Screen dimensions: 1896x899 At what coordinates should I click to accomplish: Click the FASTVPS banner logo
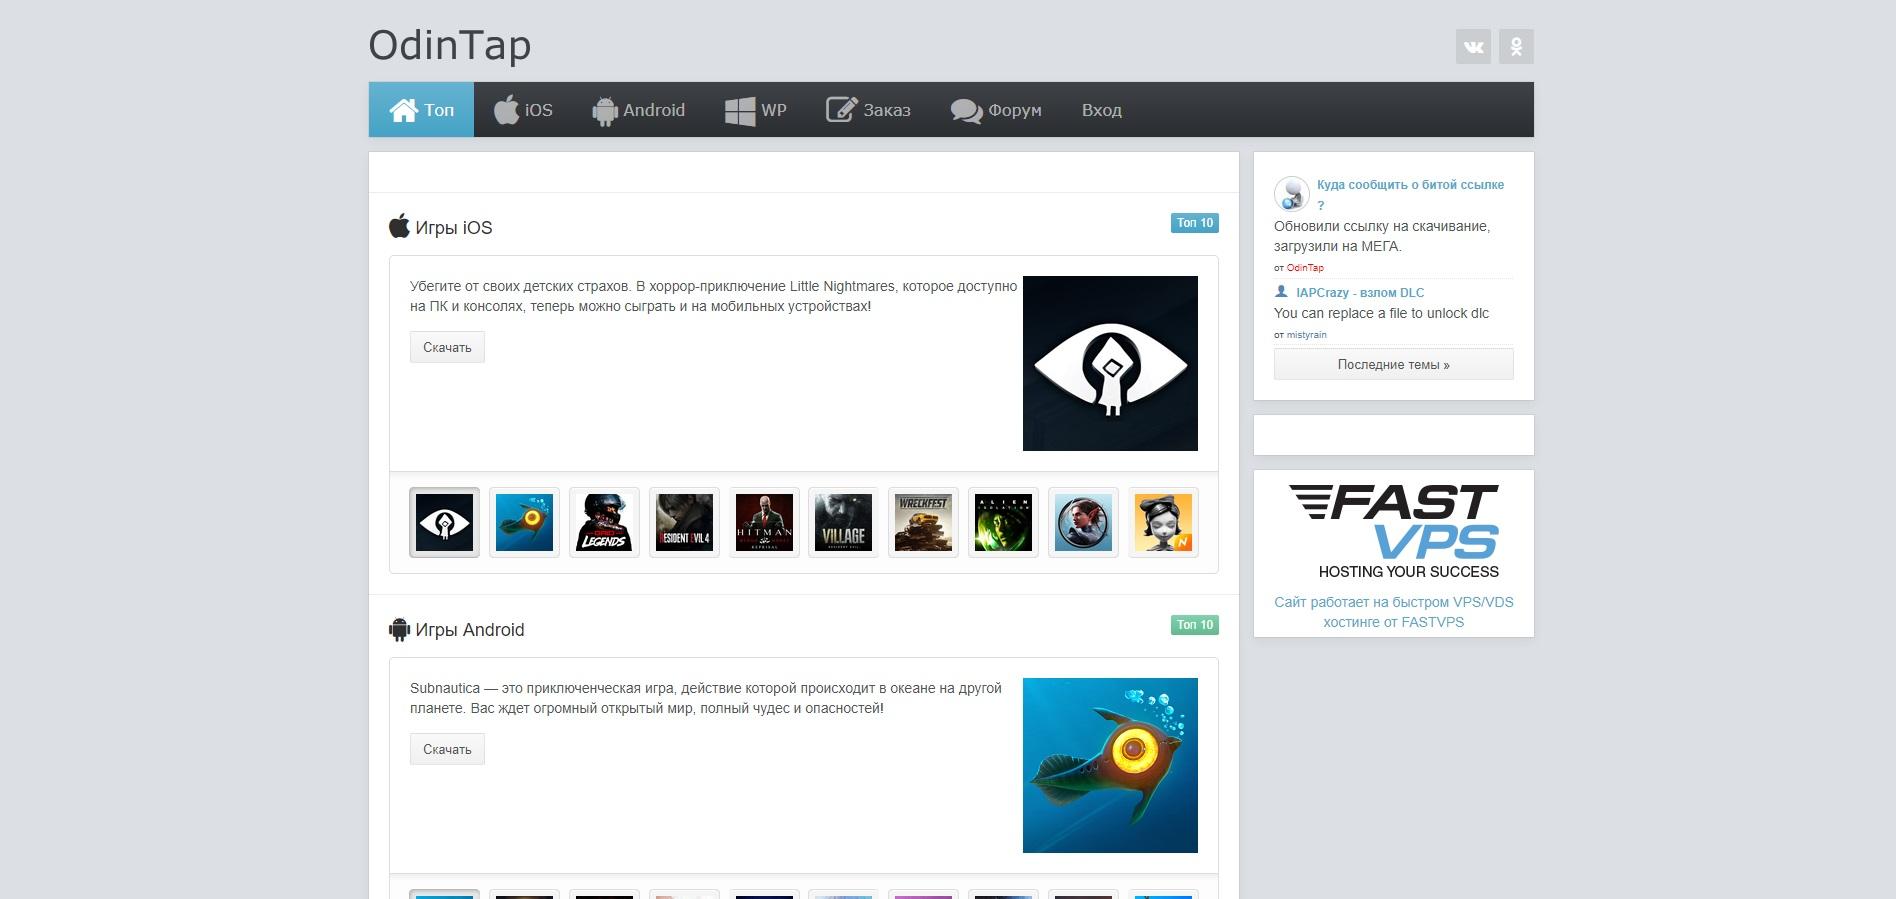[1394, 531]
